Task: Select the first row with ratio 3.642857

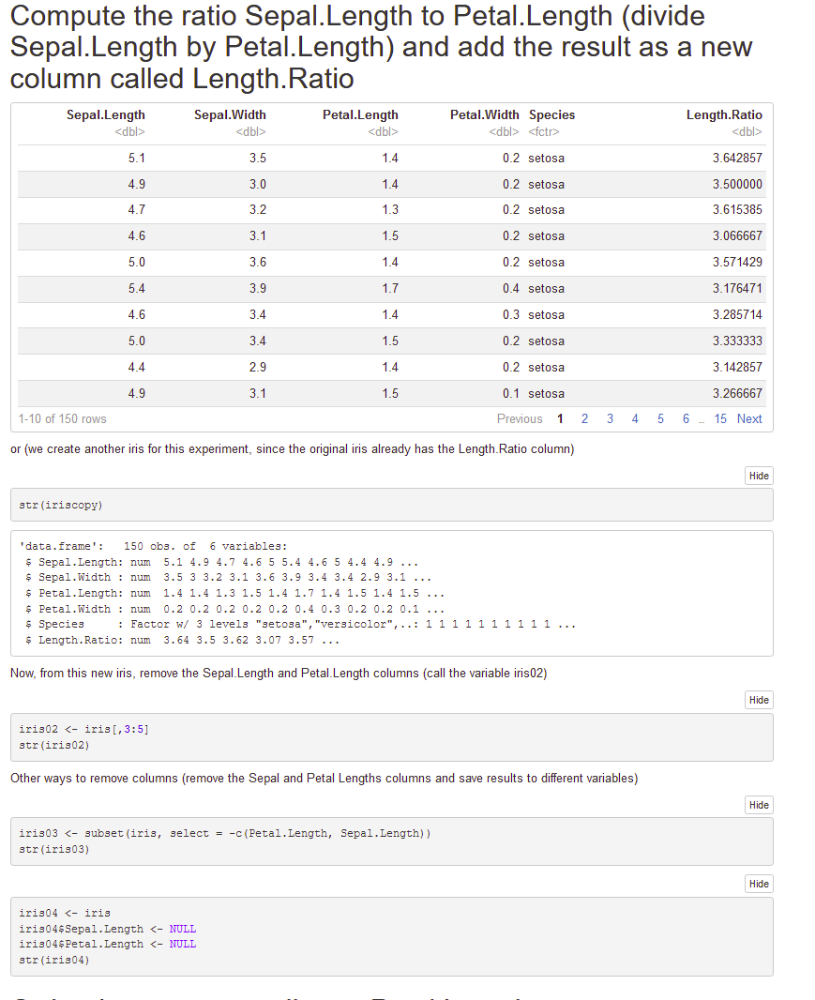Action: tap(391, 158)
